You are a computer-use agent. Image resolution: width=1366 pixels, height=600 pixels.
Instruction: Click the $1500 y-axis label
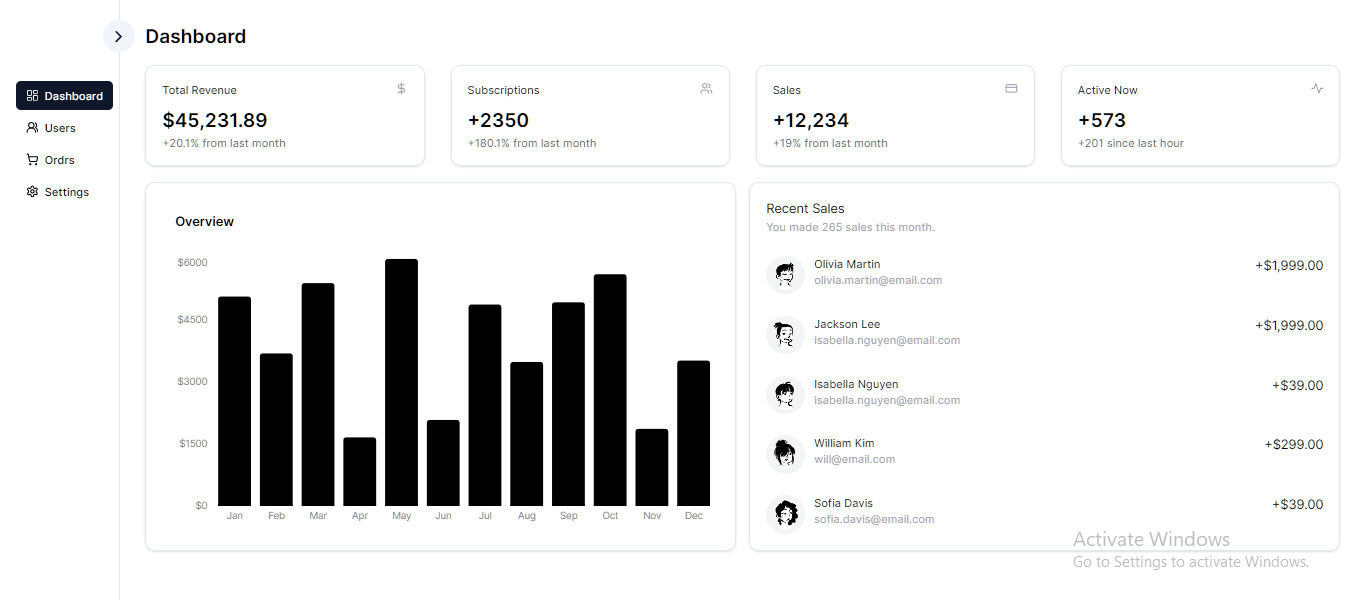pyautogui.click(x=193, y=443)
